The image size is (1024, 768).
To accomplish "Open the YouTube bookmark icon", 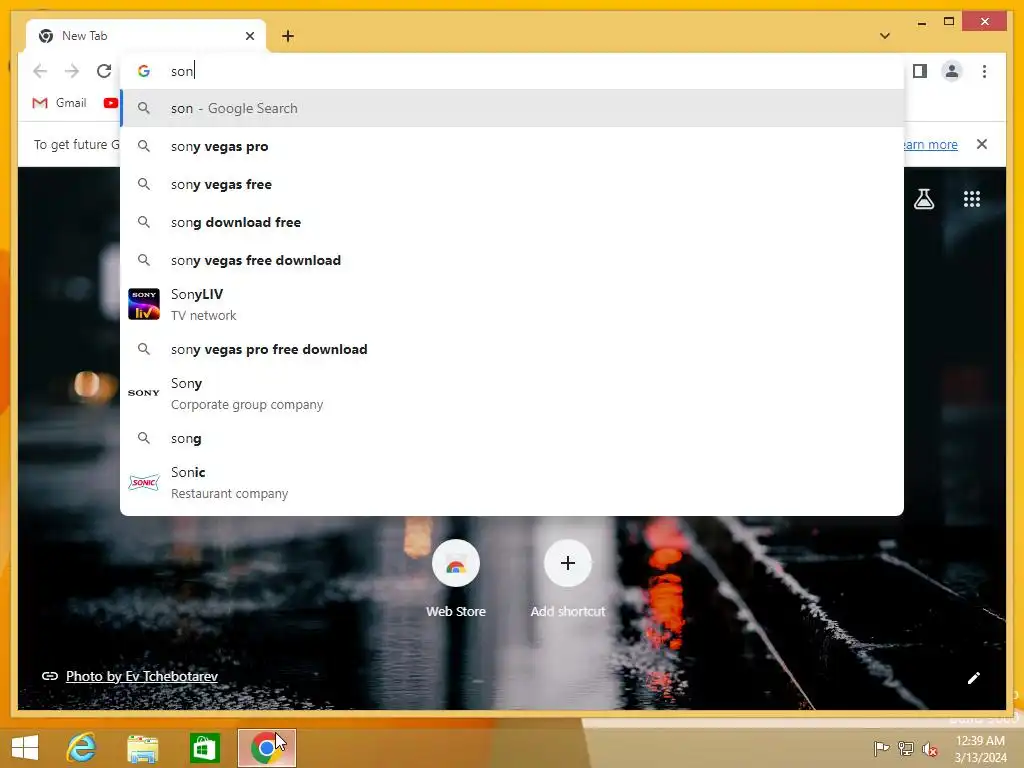I will (110, 103).
